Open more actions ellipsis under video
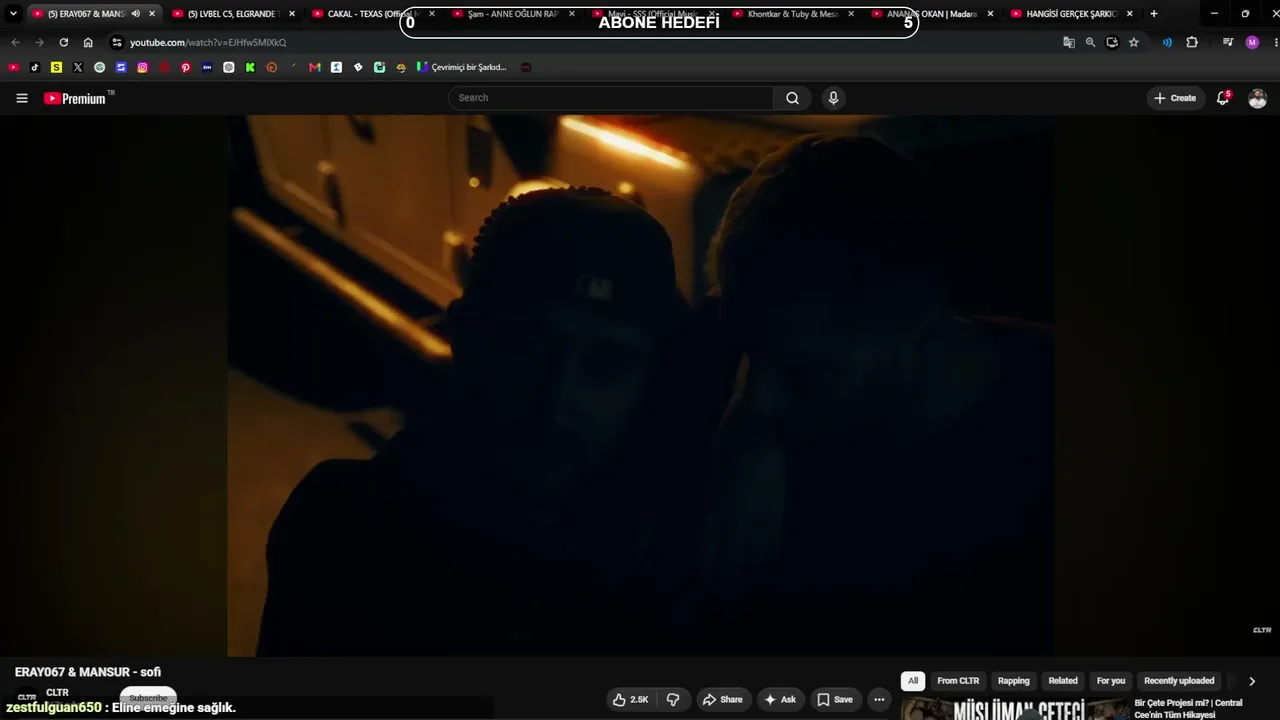 (x=879, y=700)
